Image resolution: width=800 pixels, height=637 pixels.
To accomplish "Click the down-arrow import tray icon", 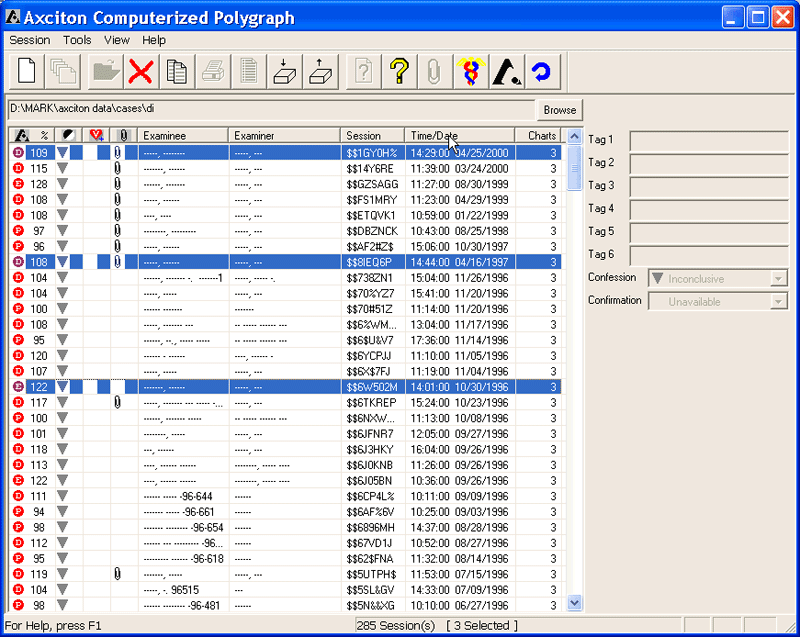I will pyautogui.click(x=284, y=71).
